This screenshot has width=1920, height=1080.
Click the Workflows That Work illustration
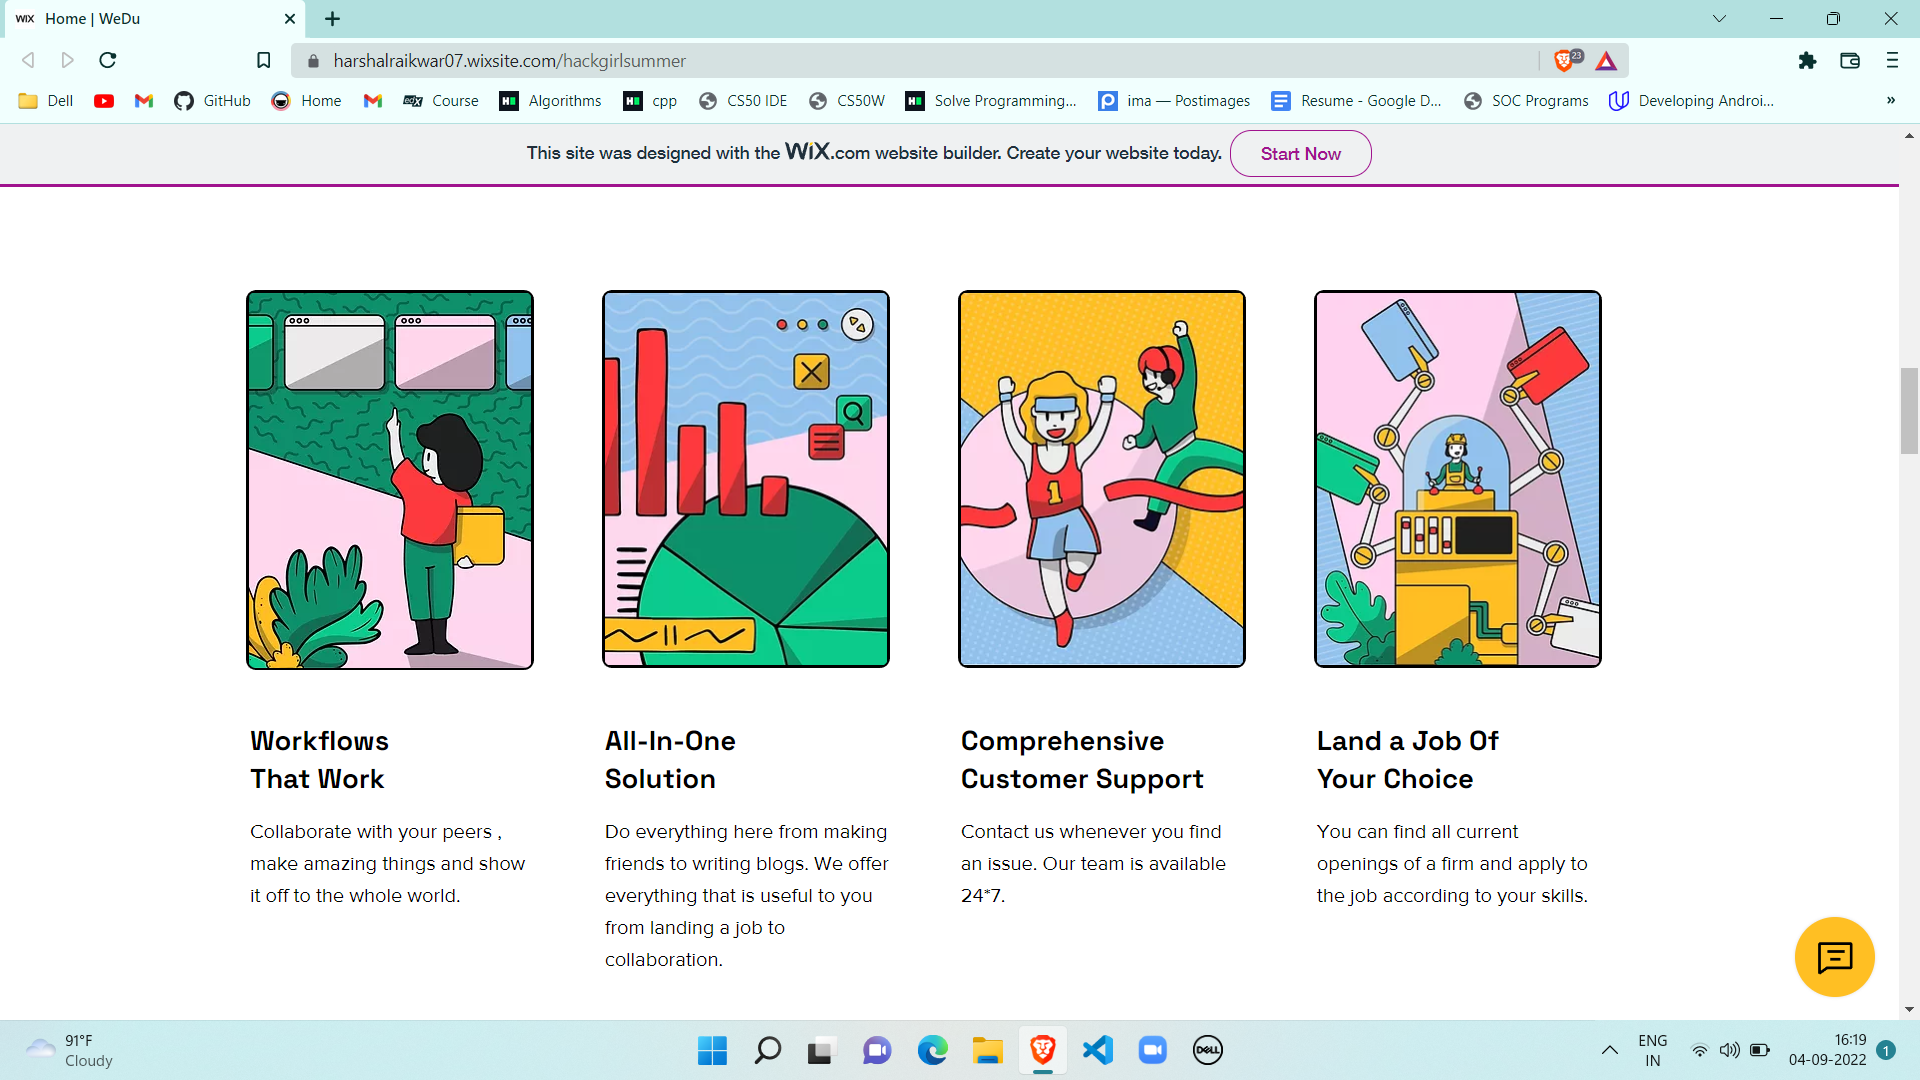click(390, 480)
